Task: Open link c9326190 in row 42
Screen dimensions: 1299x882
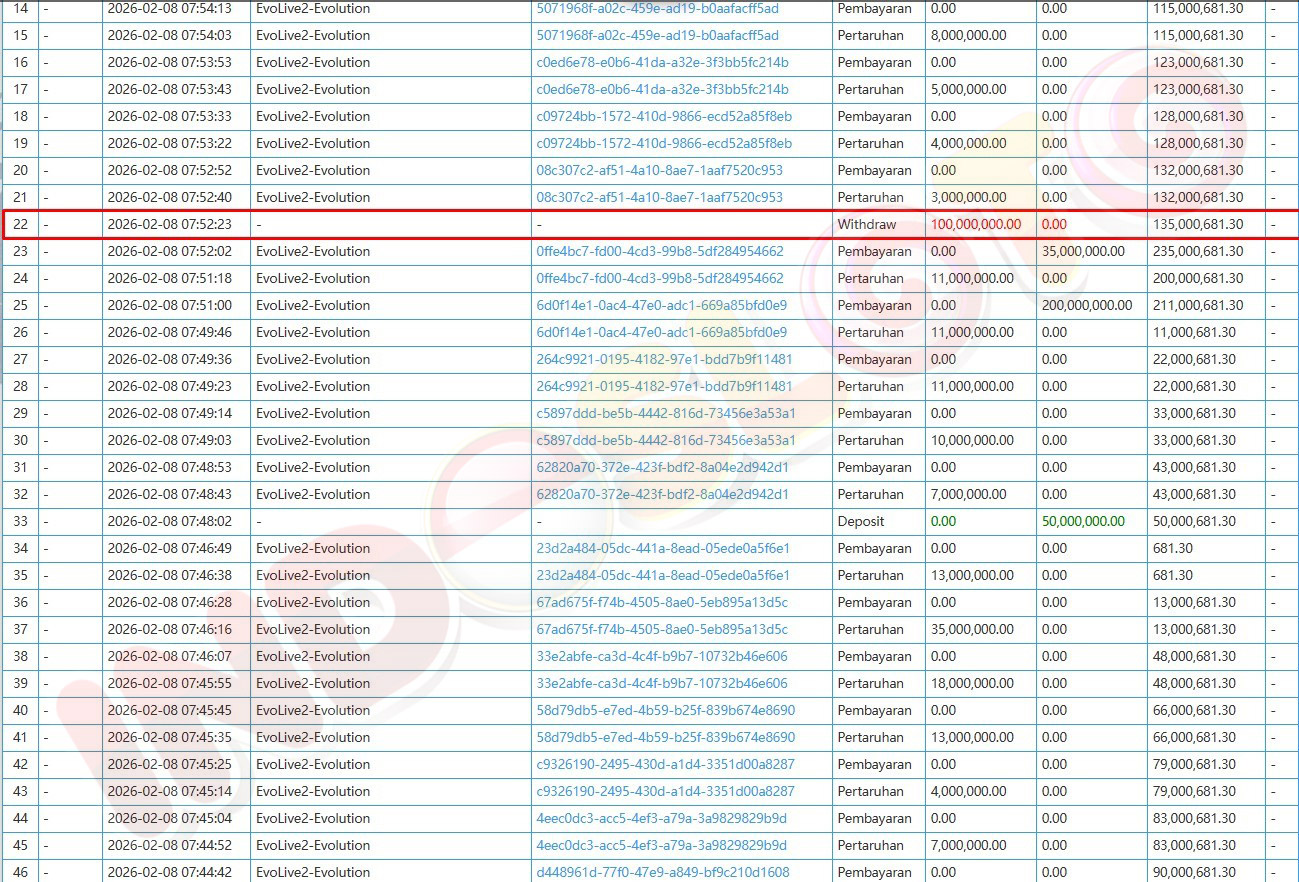Action: tap(665, 765)
